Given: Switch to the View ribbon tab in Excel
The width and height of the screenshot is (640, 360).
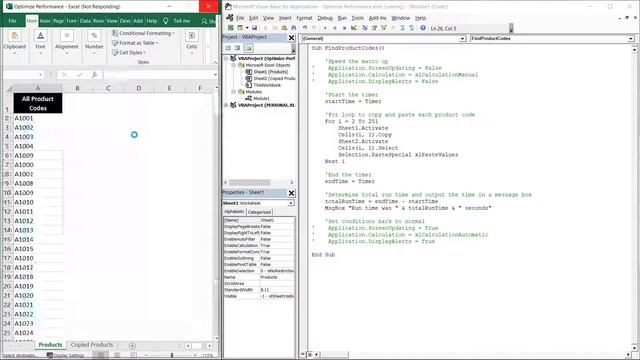Looking at the screenshot, I should tap(112, 21).
